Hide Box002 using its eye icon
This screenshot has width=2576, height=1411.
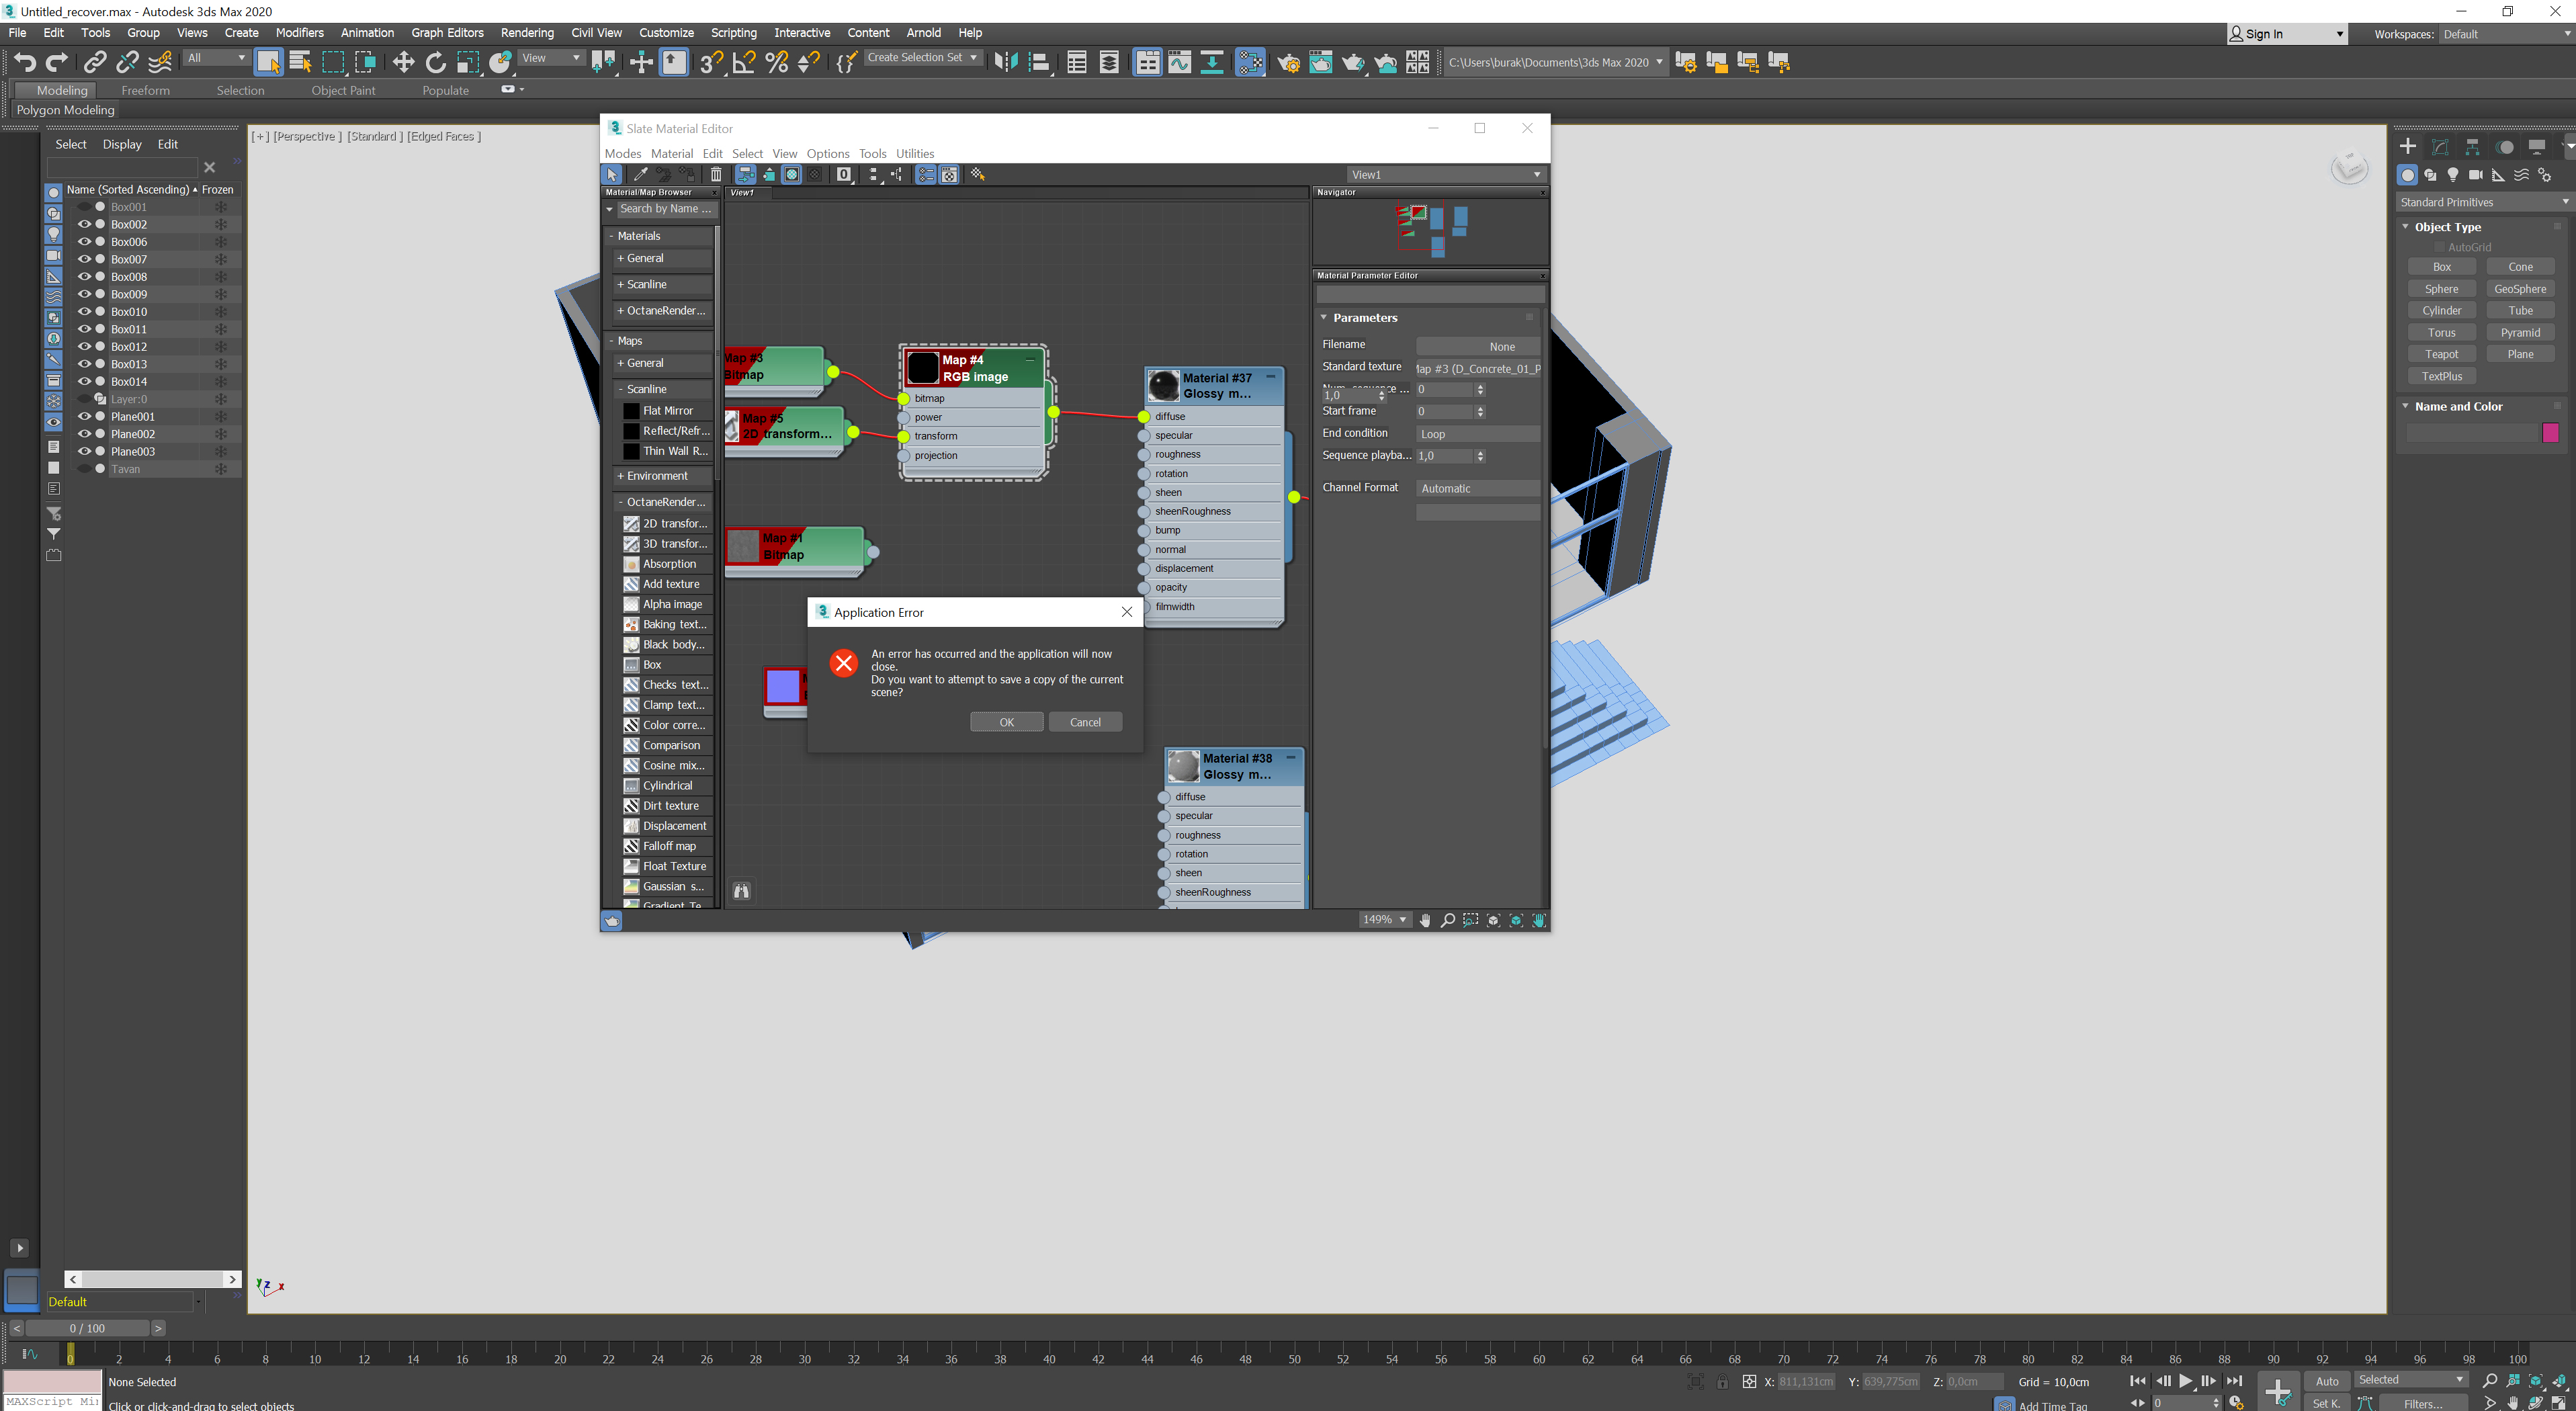84,224
